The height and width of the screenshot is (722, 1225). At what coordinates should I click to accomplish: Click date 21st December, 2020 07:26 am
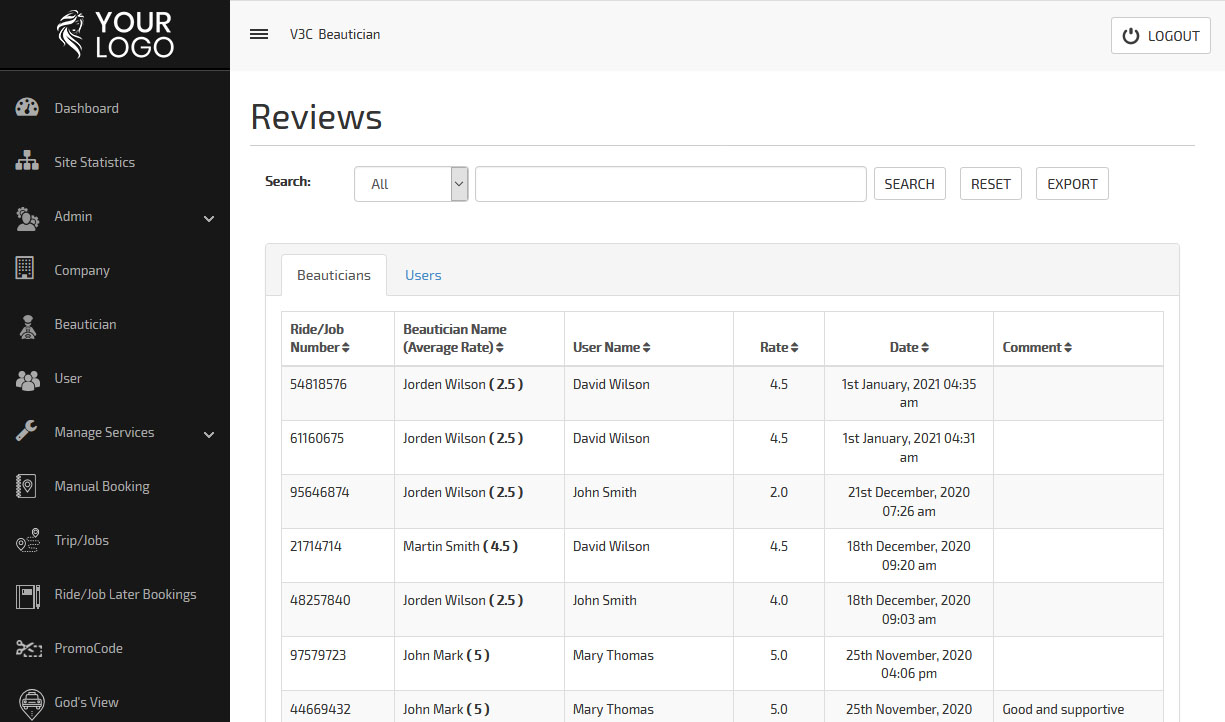908,501
